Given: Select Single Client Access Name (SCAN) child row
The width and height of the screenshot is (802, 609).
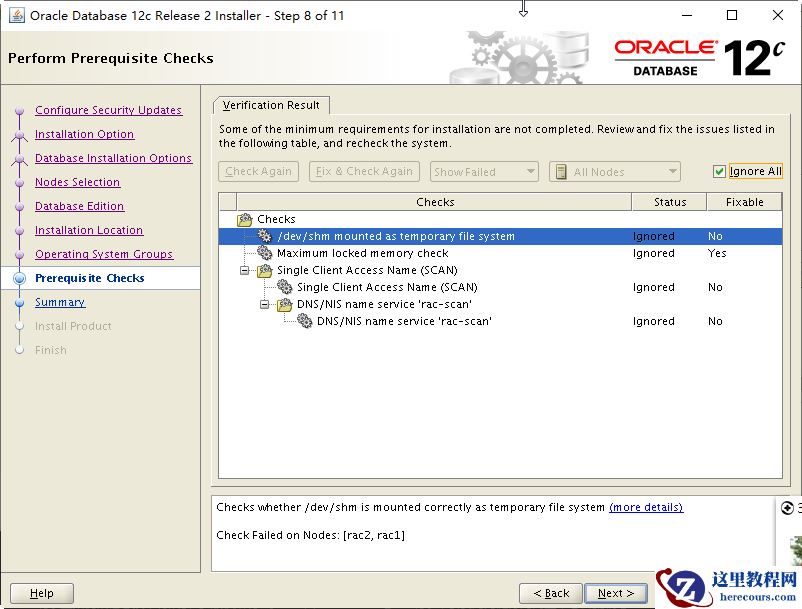Looking at the screenshot, I should (x=500, y=287).
